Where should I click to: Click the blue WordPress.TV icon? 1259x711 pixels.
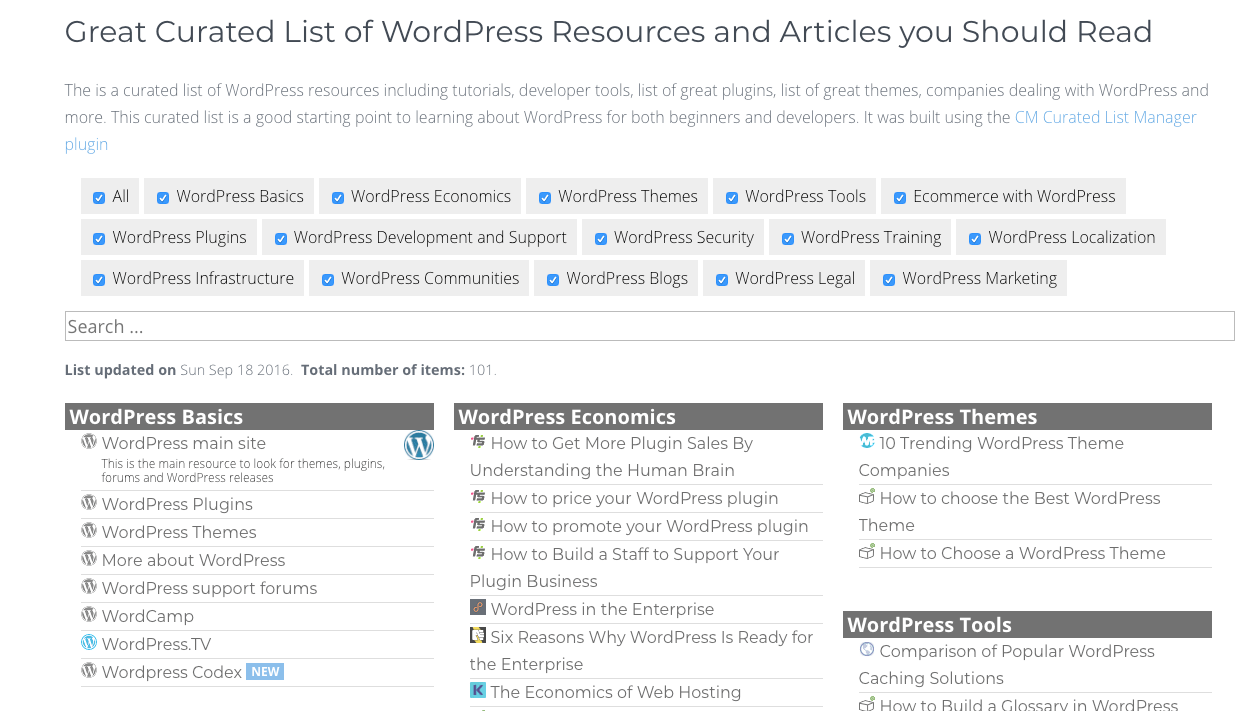coord(88,644)
